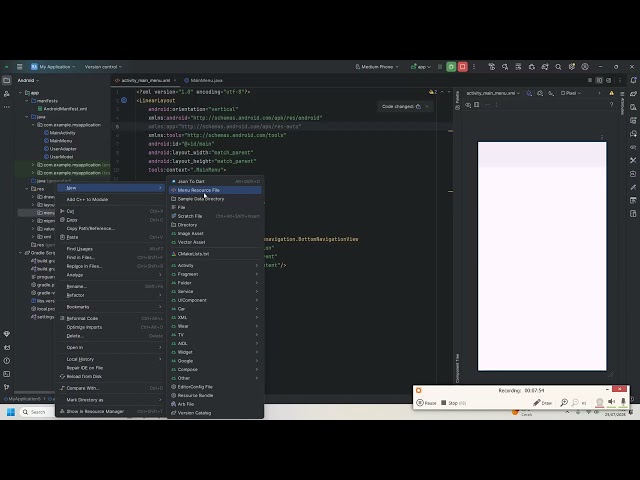Open the Resource Manager sidebar icon

[x=7, y=94]
